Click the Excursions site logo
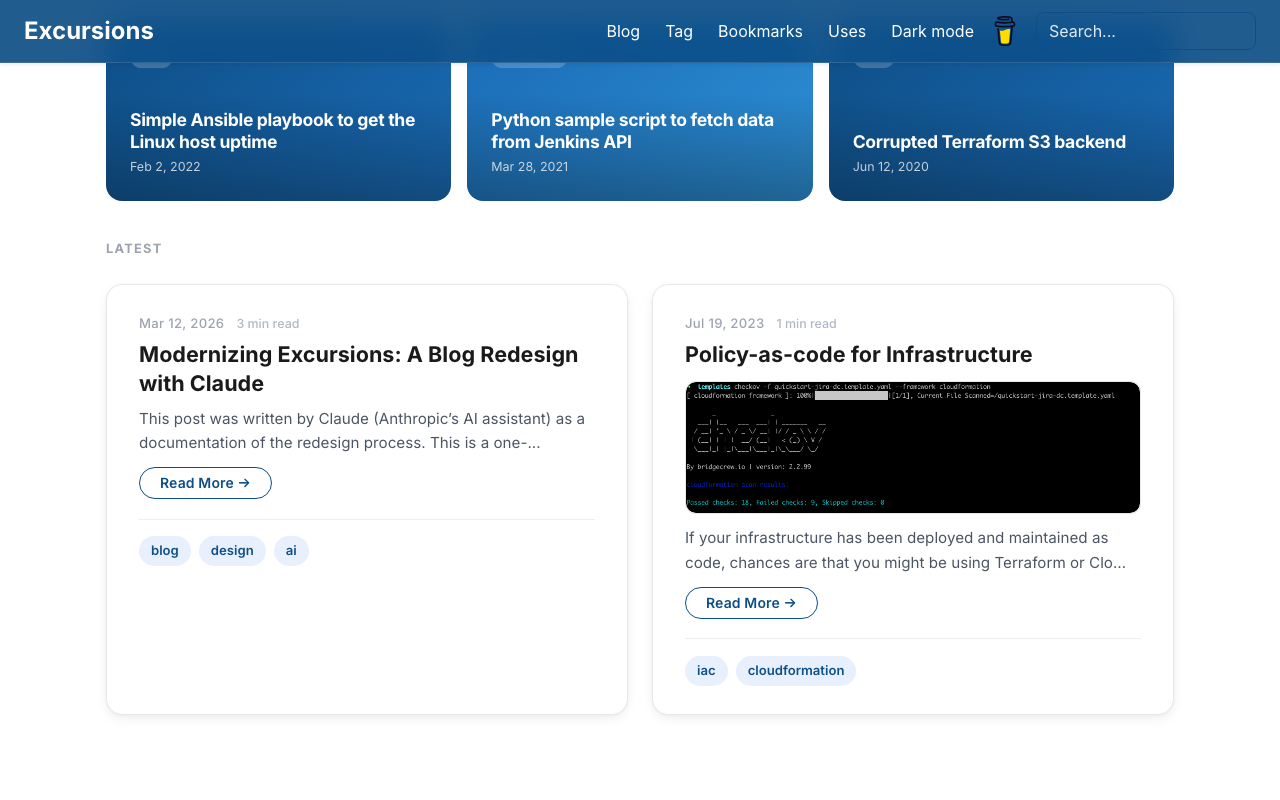Viewport: 1280px width, 800px height. point(88,30)
